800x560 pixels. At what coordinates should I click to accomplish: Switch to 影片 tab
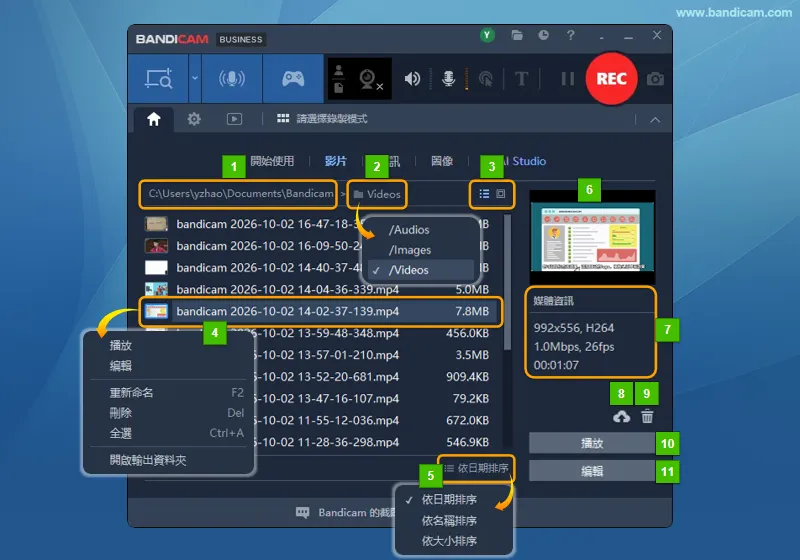tap(336, 161)
